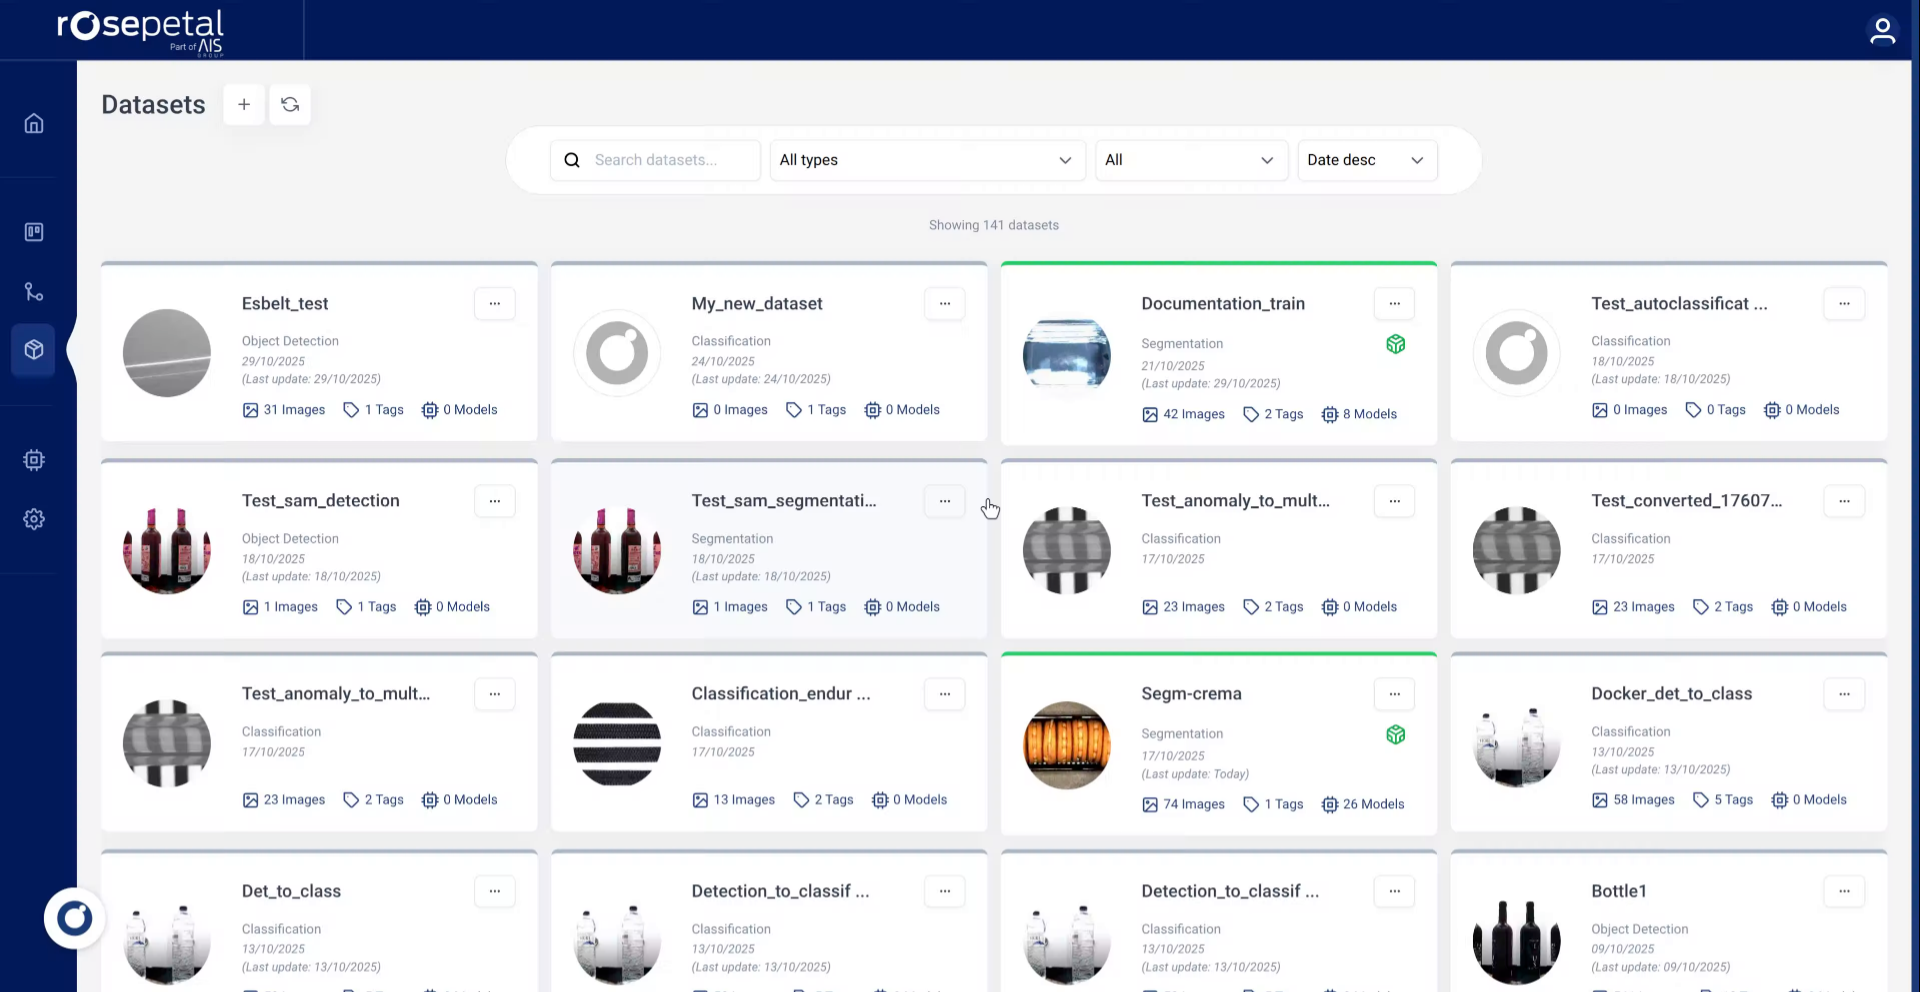Open the branch workflow icon in sidebar
This screenshot has height=992, width=1920.
(34, 291)
